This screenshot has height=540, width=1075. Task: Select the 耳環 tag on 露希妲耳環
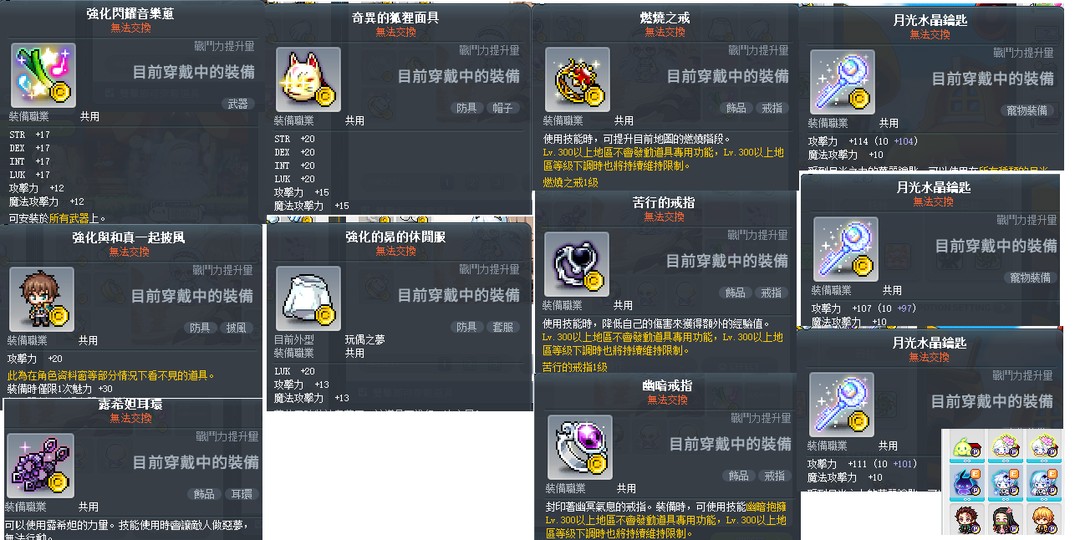pyautogui.click(x=241, y=494)
